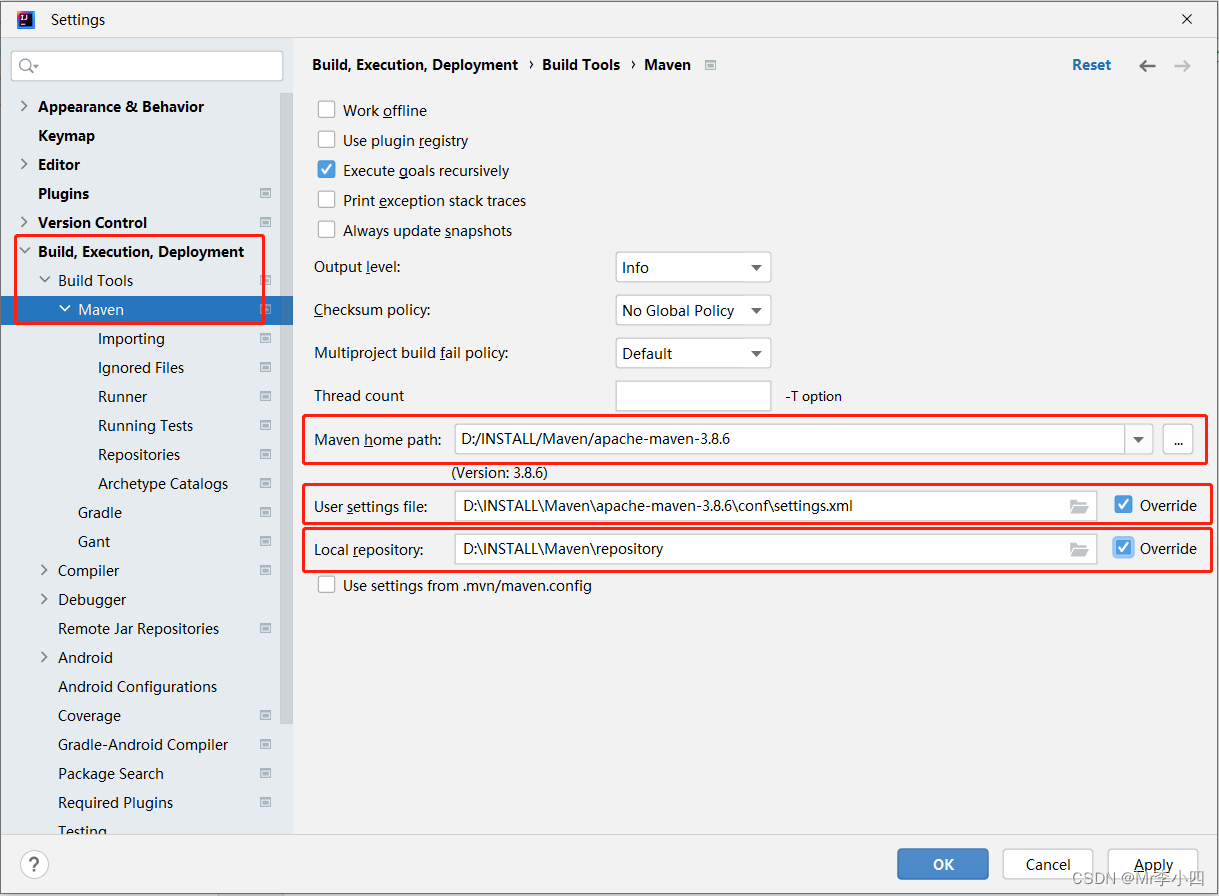Click the Thread count input field
Image resolution: width=1219 pixels, height=896 pixels.
[693, 396]
